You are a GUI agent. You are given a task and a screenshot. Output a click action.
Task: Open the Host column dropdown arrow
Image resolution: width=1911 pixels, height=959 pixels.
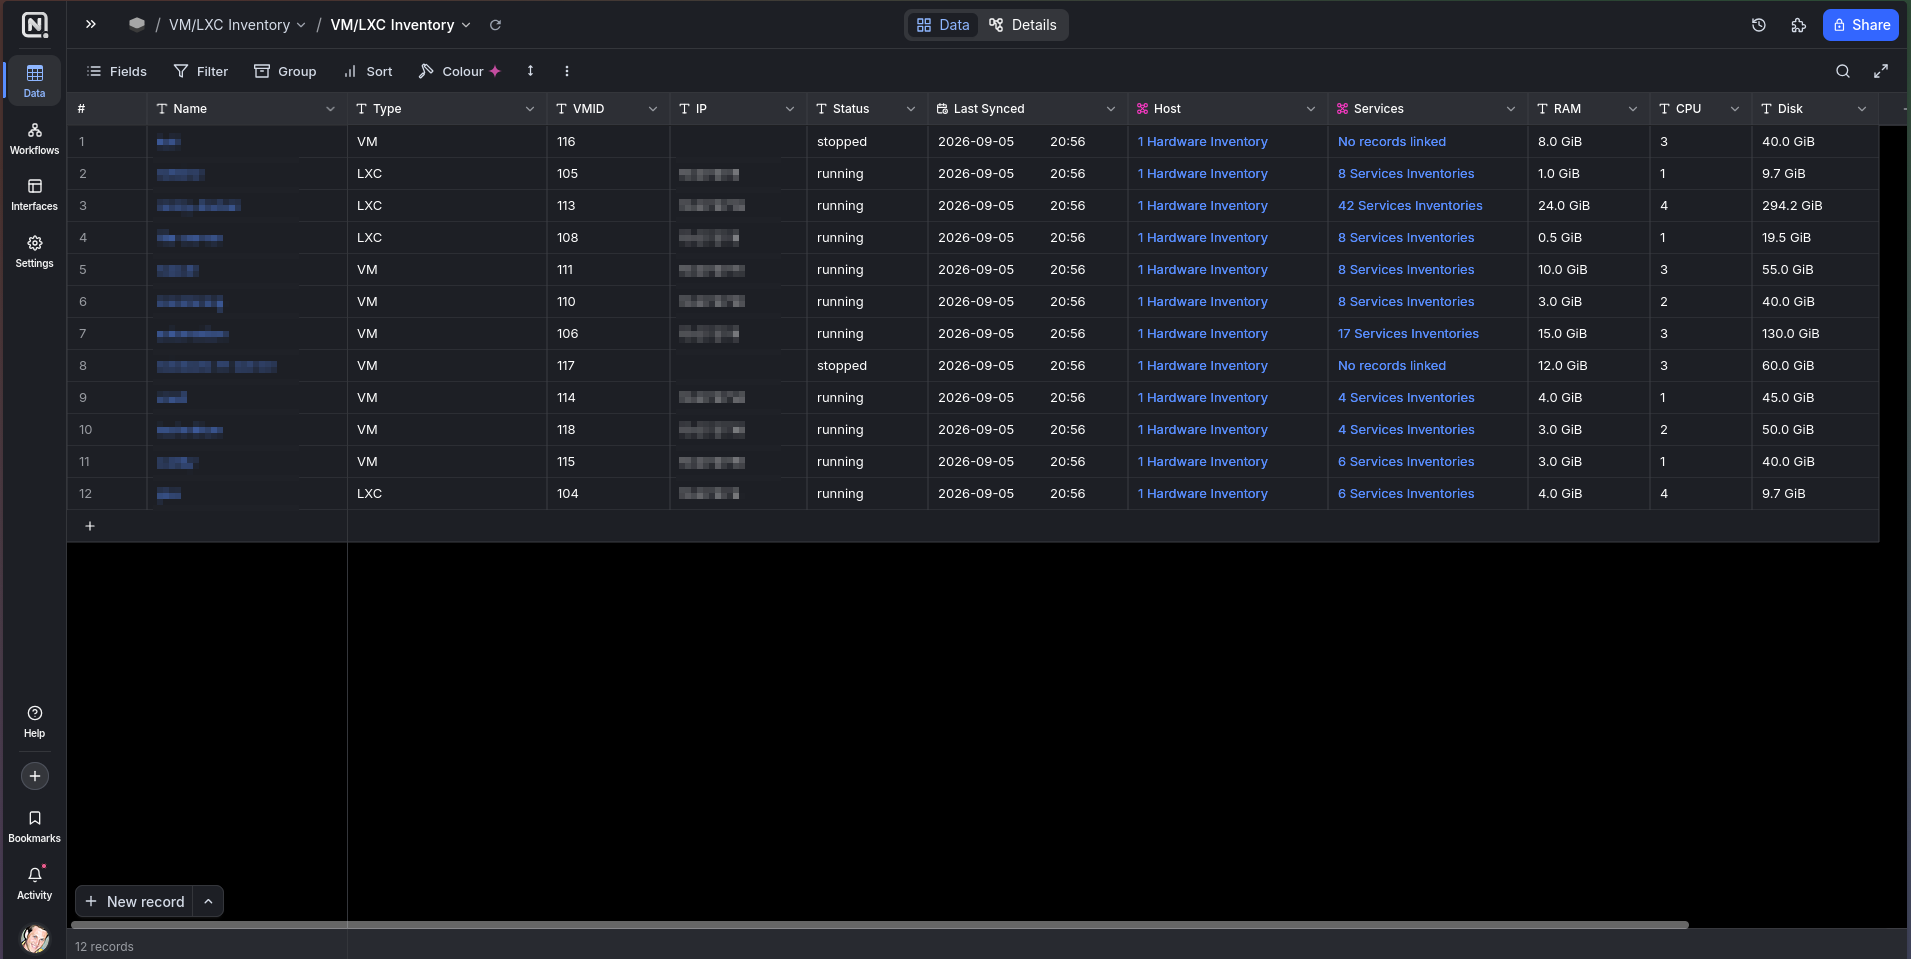coord(1311,109)
